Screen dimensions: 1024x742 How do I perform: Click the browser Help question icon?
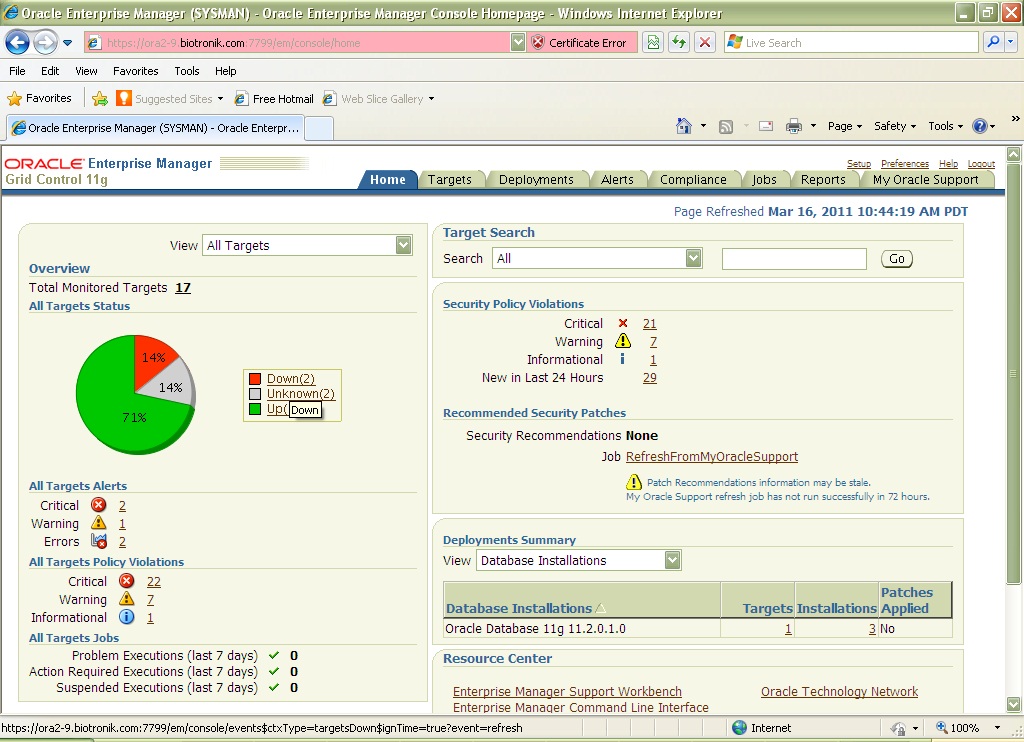980,126
